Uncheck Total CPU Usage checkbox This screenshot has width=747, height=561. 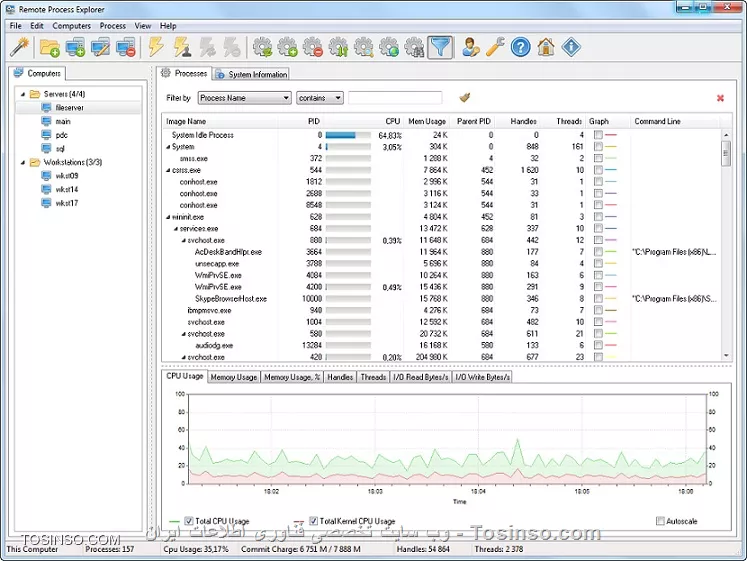[x=189, y=521]
